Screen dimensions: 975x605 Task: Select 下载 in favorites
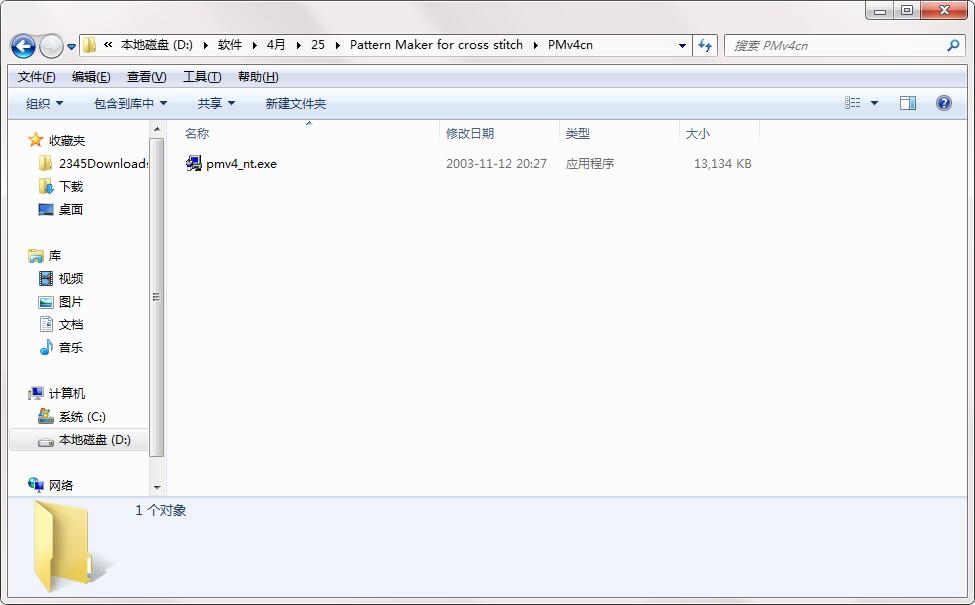pos(71,187)
